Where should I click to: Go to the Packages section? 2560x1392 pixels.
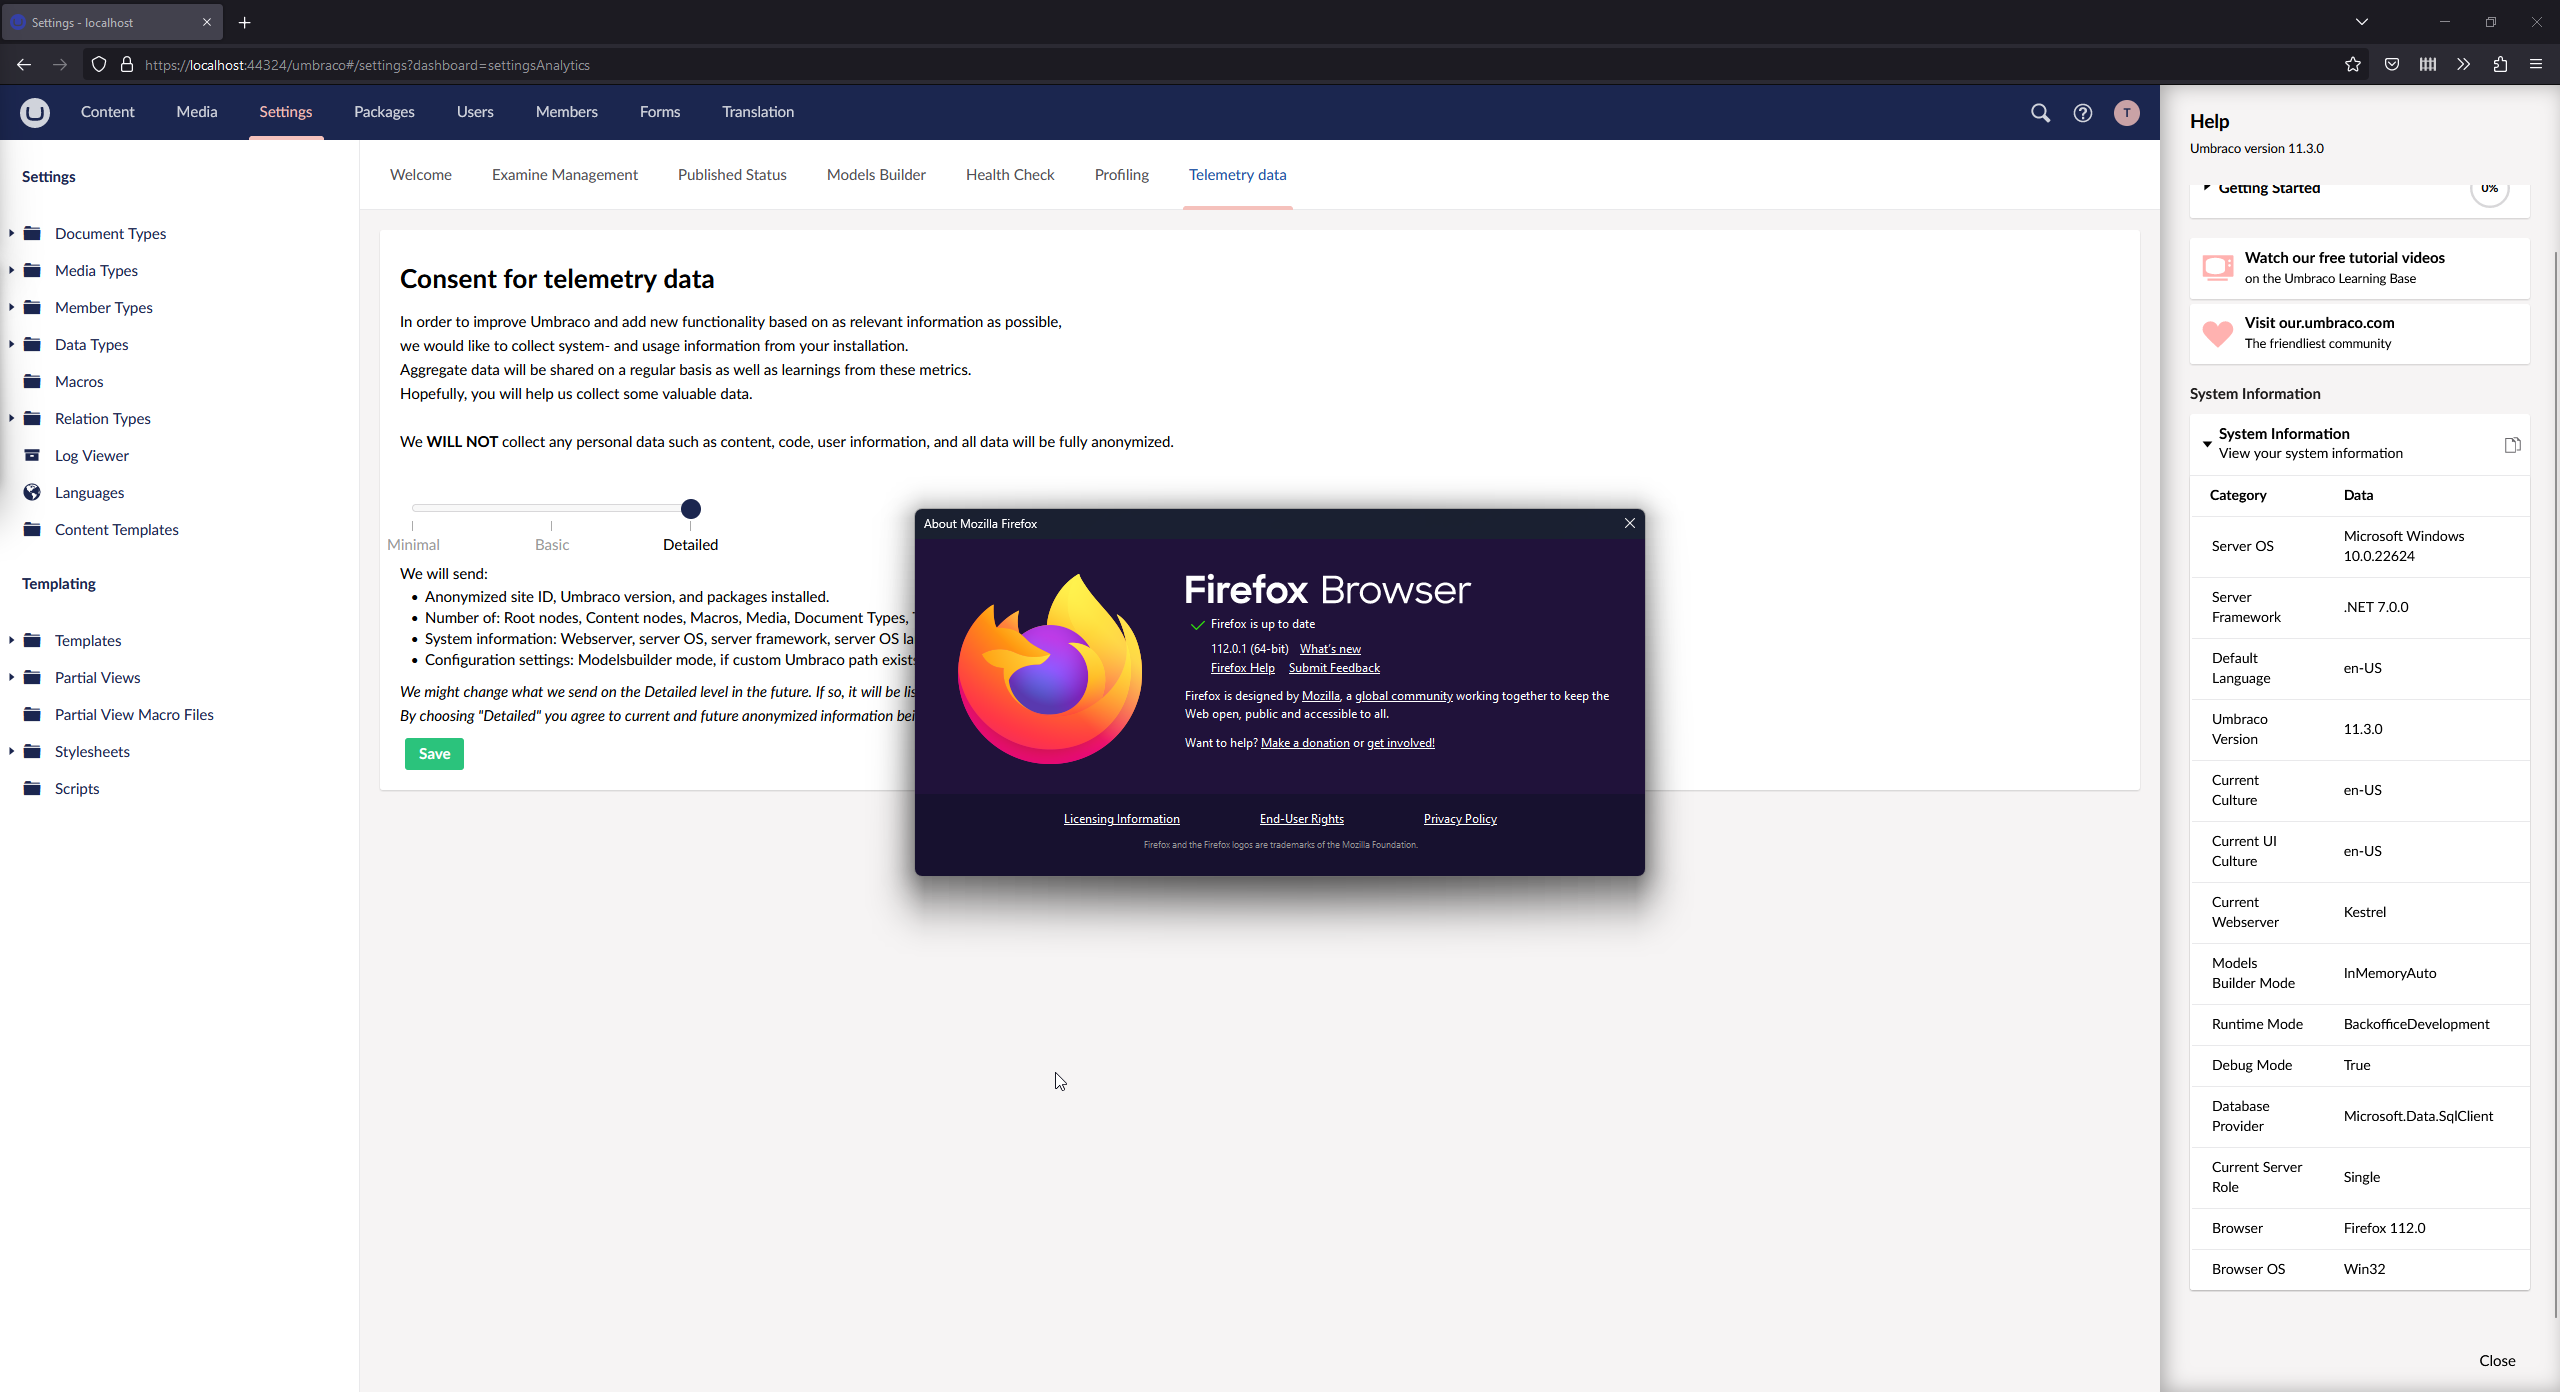tap(384, 112)
